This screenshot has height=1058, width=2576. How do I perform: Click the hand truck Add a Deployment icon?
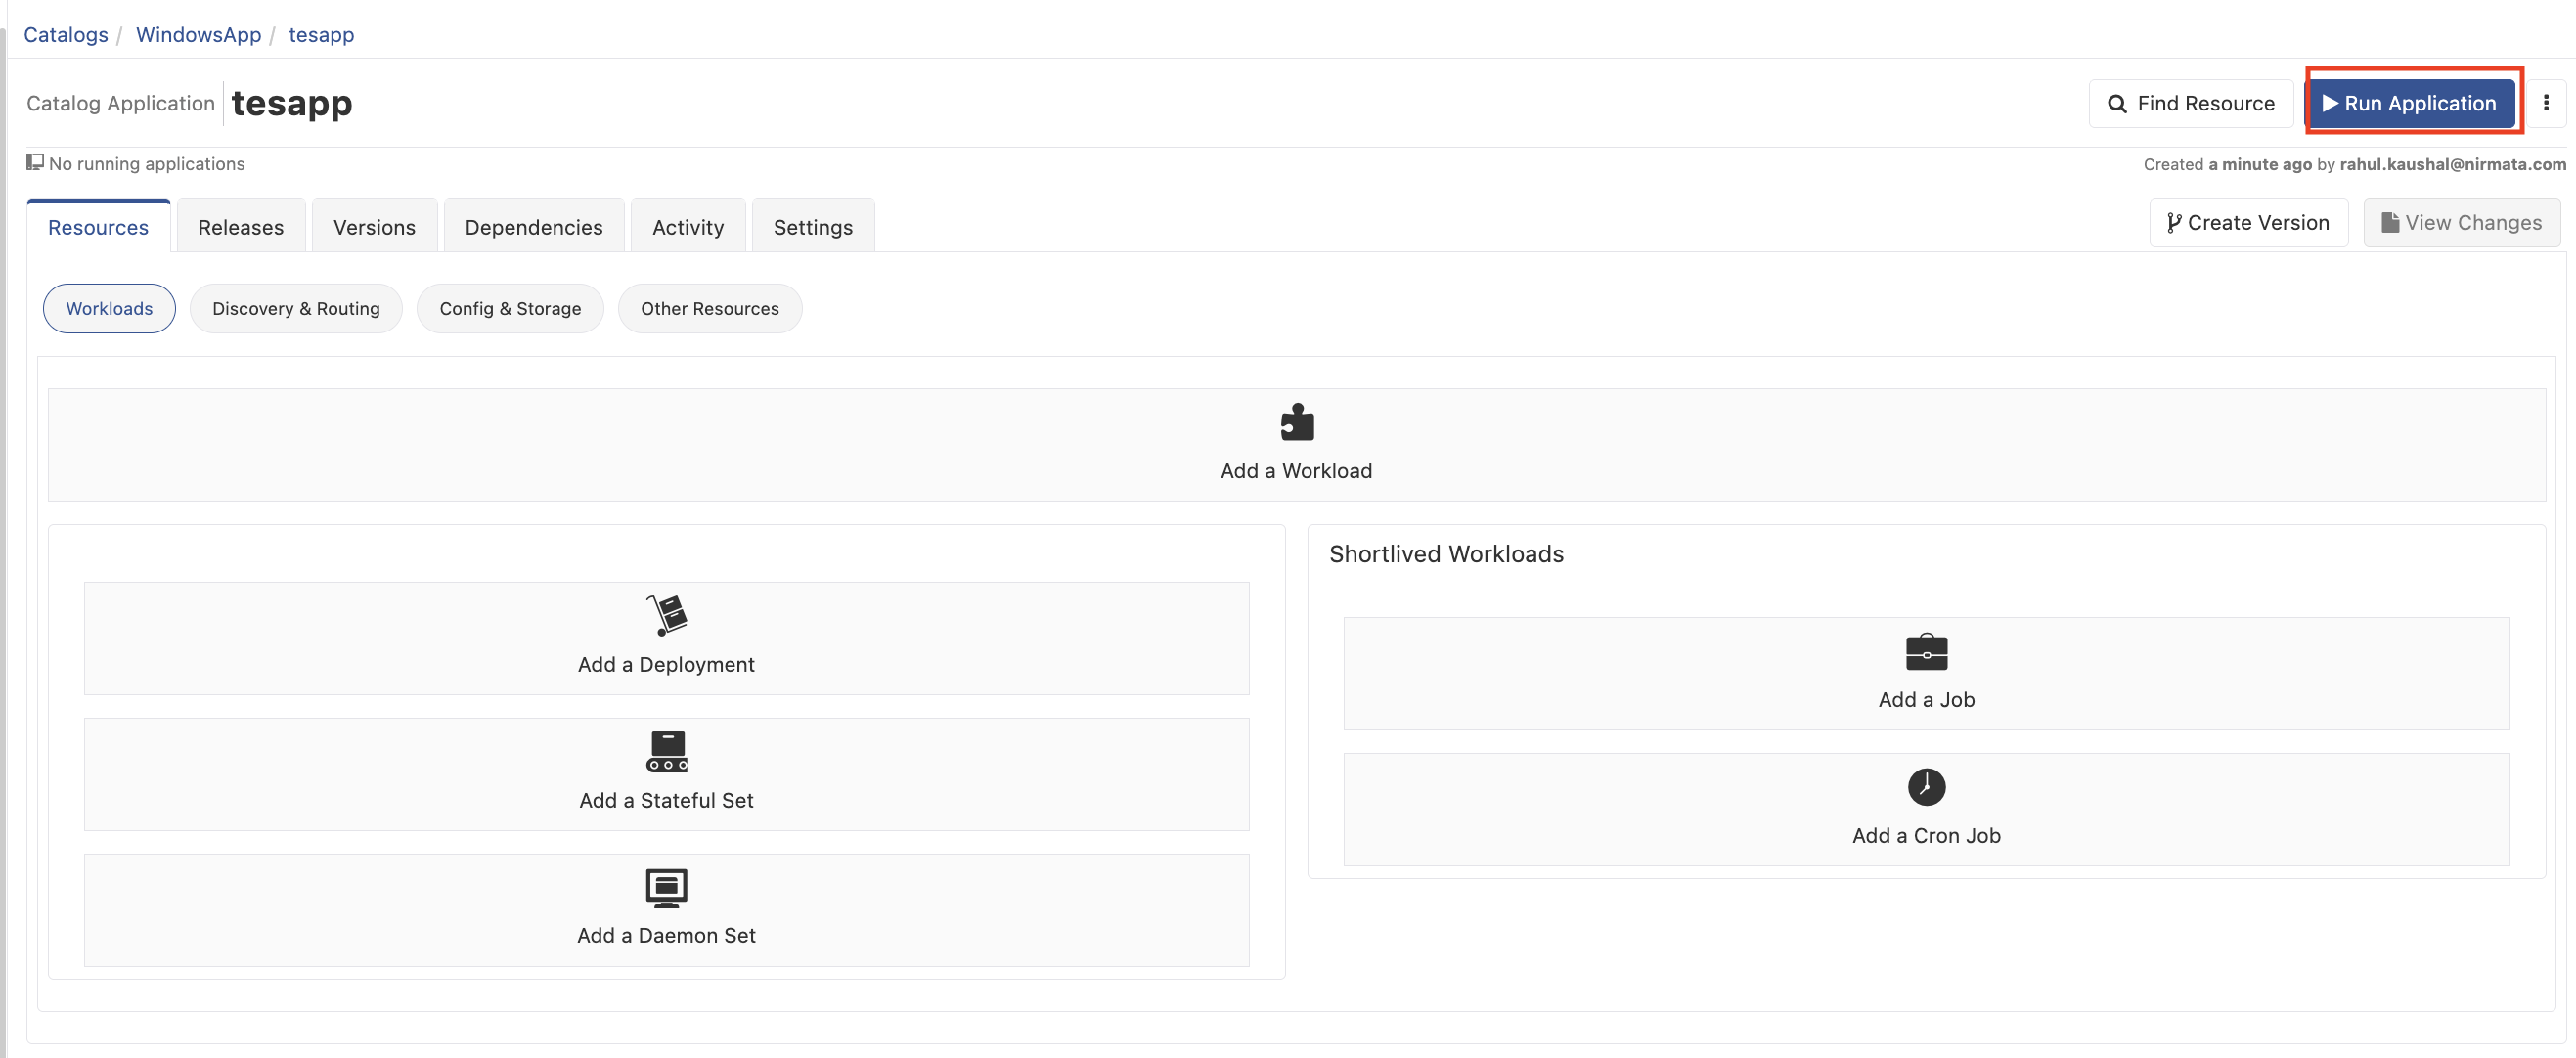point(667,615)
